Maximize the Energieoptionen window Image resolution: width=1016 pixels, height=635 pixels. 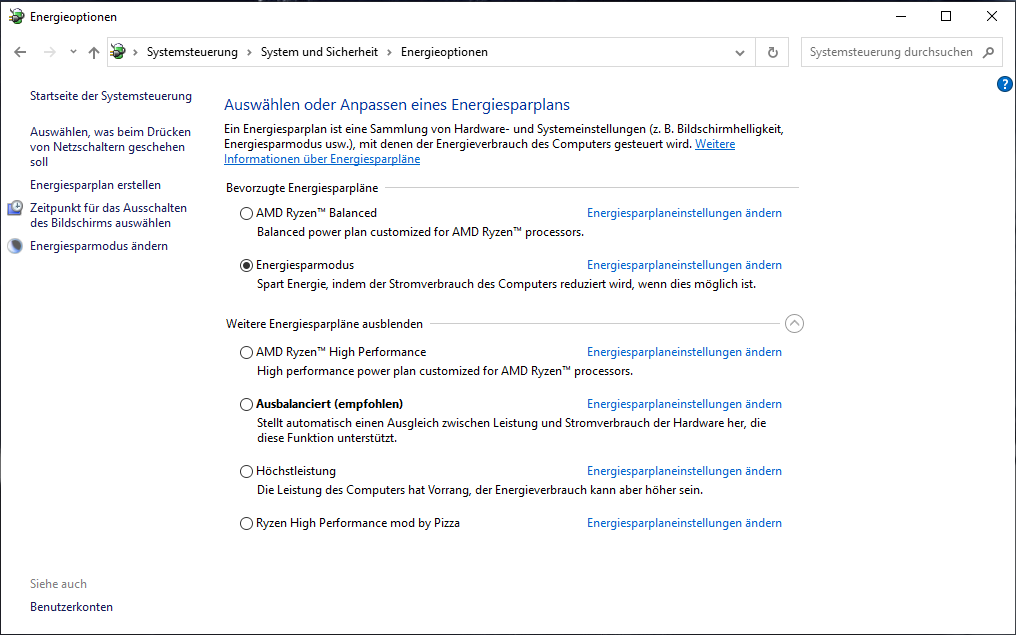pyautogui.click(x=946, y=16)
